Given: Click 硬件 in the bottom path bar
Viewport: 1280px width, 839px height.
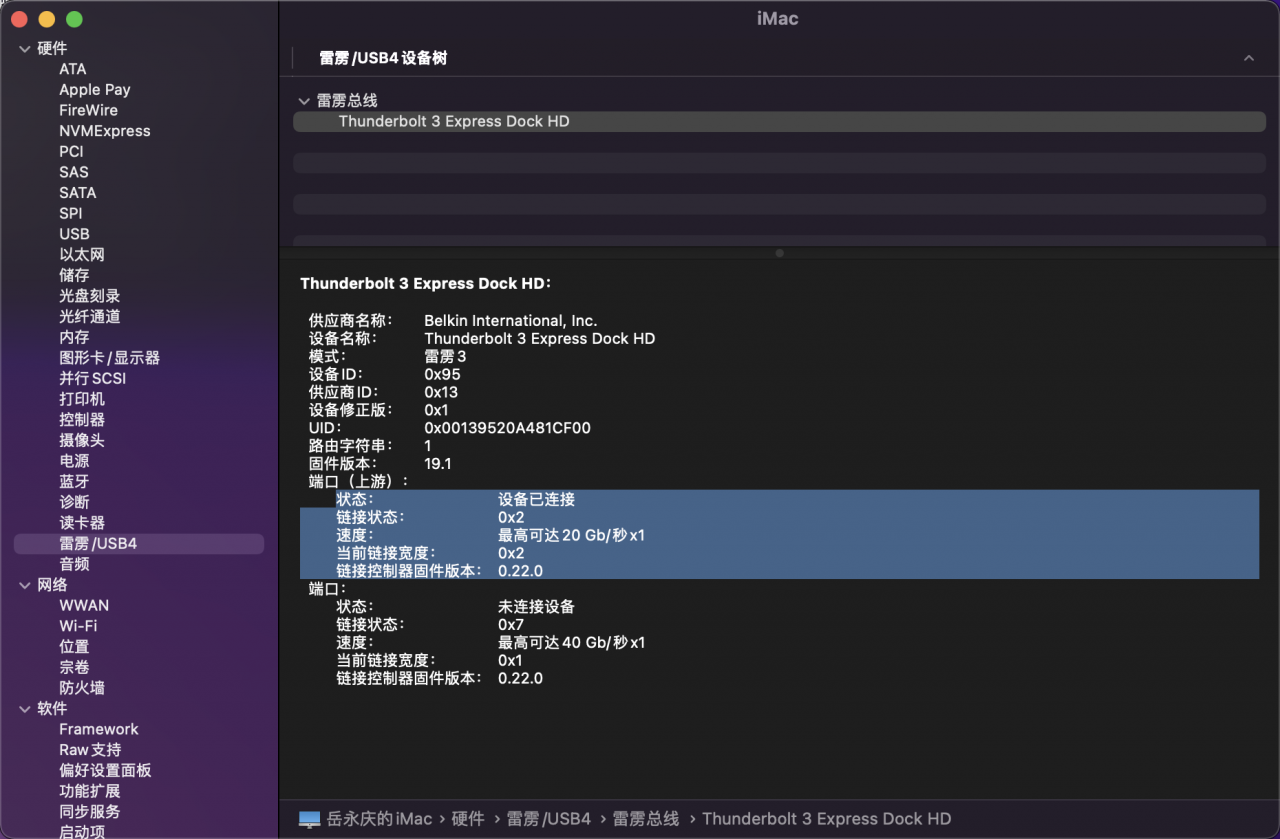Looking at the screenshot, I should [x=468, y=819].
